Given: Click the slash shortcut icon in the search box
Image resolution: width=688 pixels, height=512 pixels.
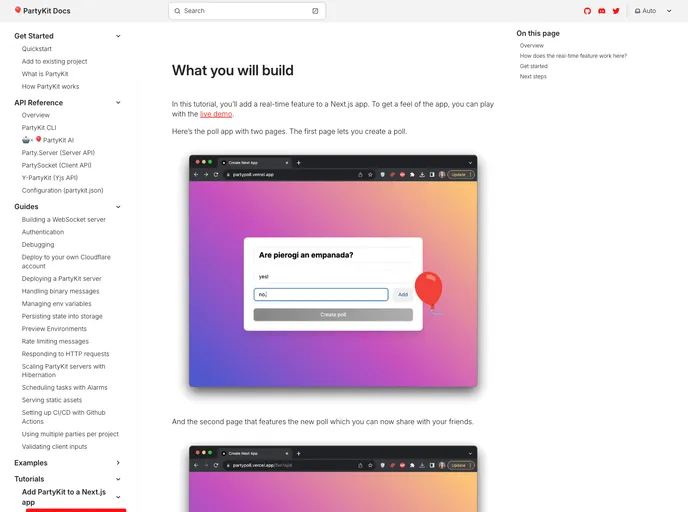Looking at the screenshot, I should click(x=315, y=11).
